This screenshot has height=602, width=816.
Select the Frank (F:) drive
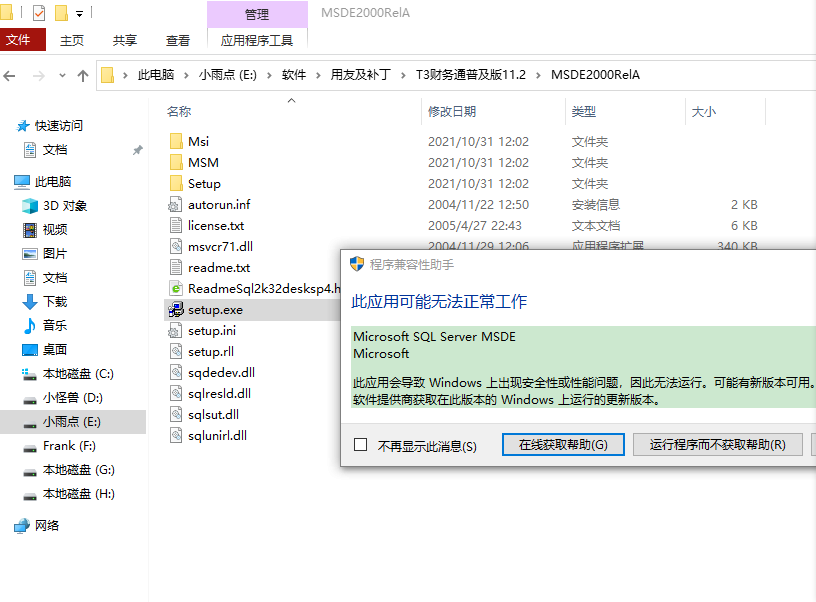click(x=69, y=446)
